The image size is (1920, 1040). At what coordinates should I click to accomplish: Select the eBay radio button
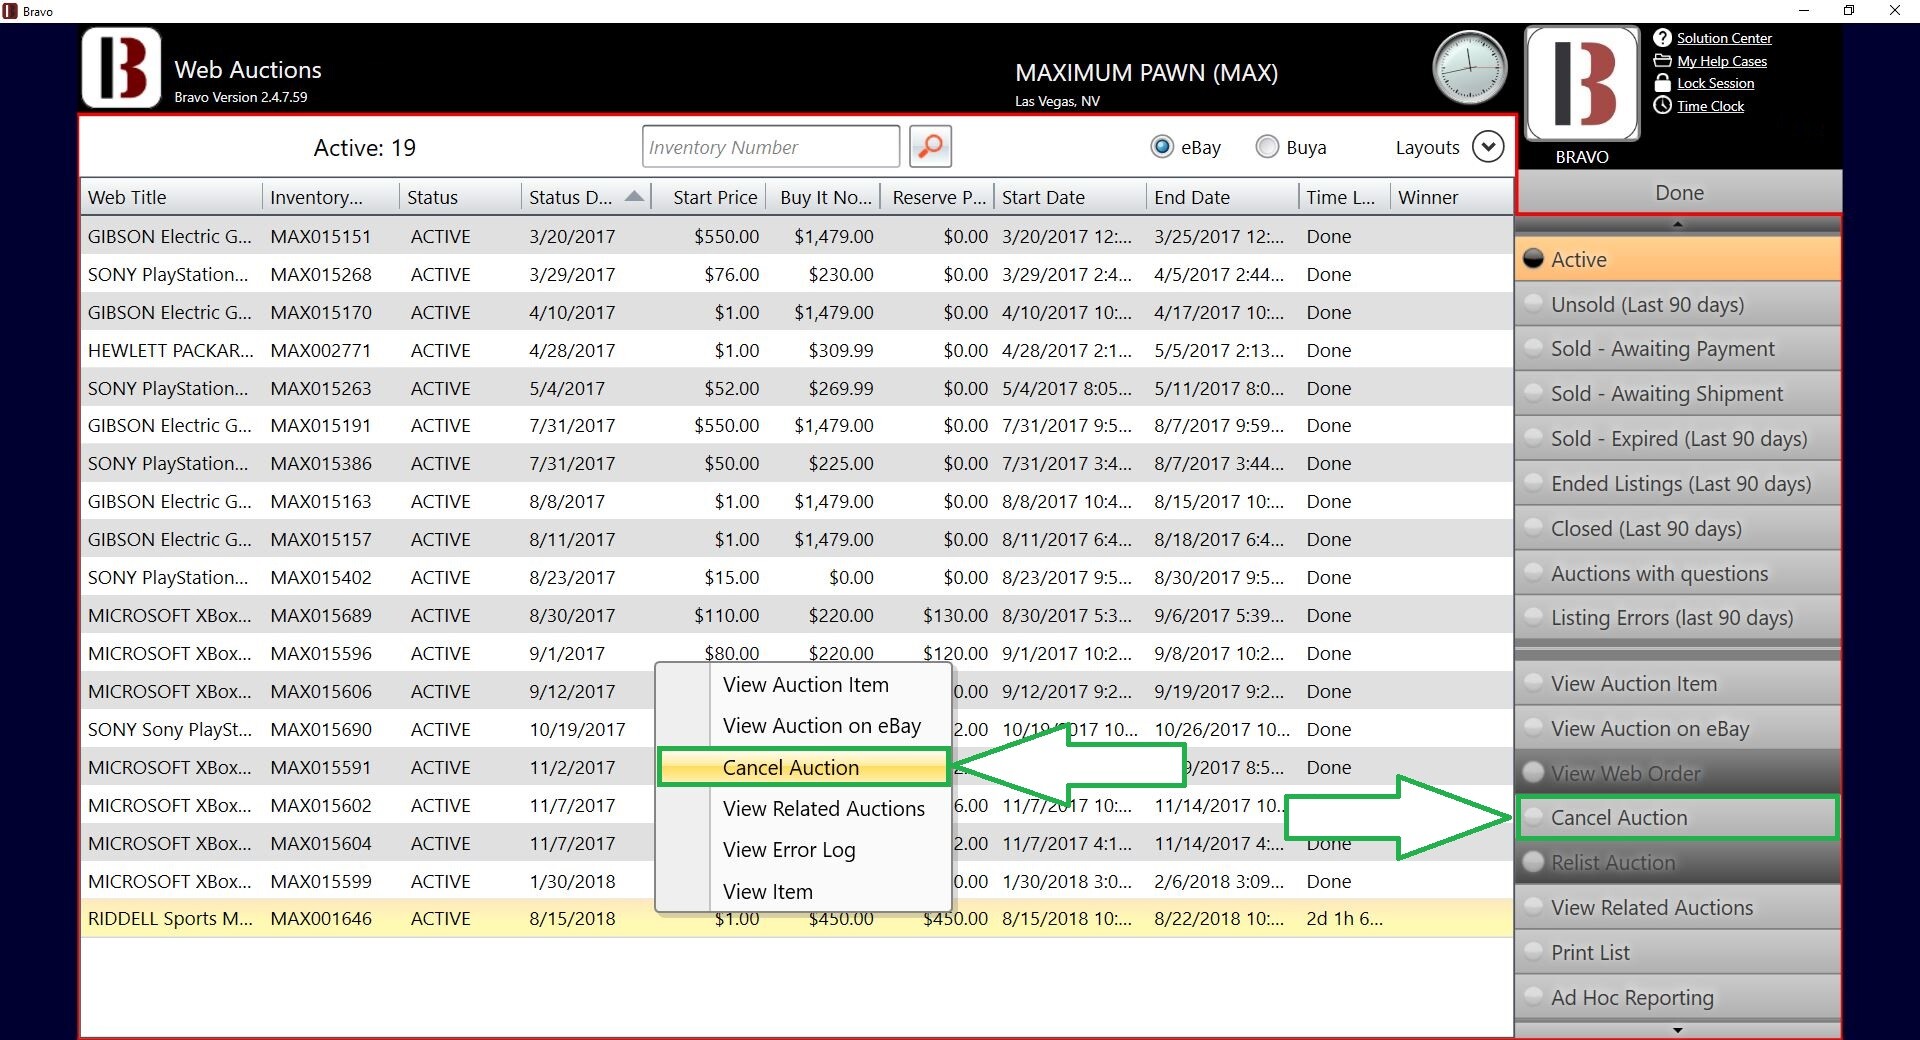(x=1162, y=147)
